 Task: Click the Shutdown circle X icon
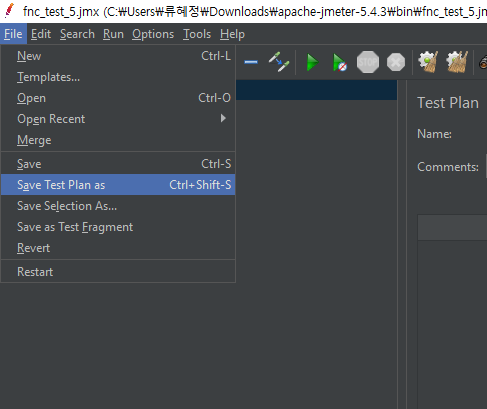[x=396, y=62]
